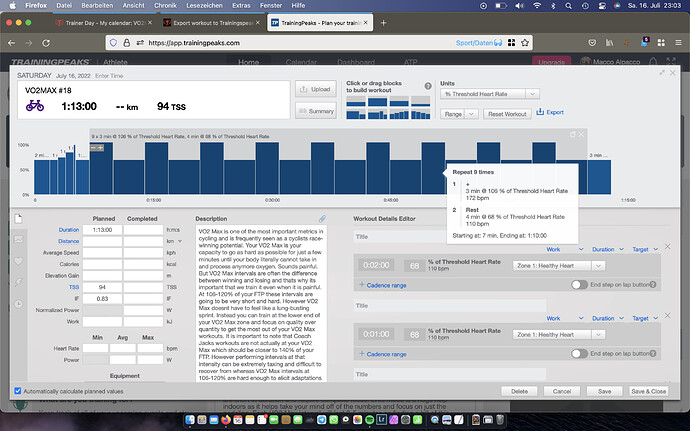Add the ascending ramp-up block template
Image resolution: width=690 pixels, height=431 pixels.
(399, 114)
